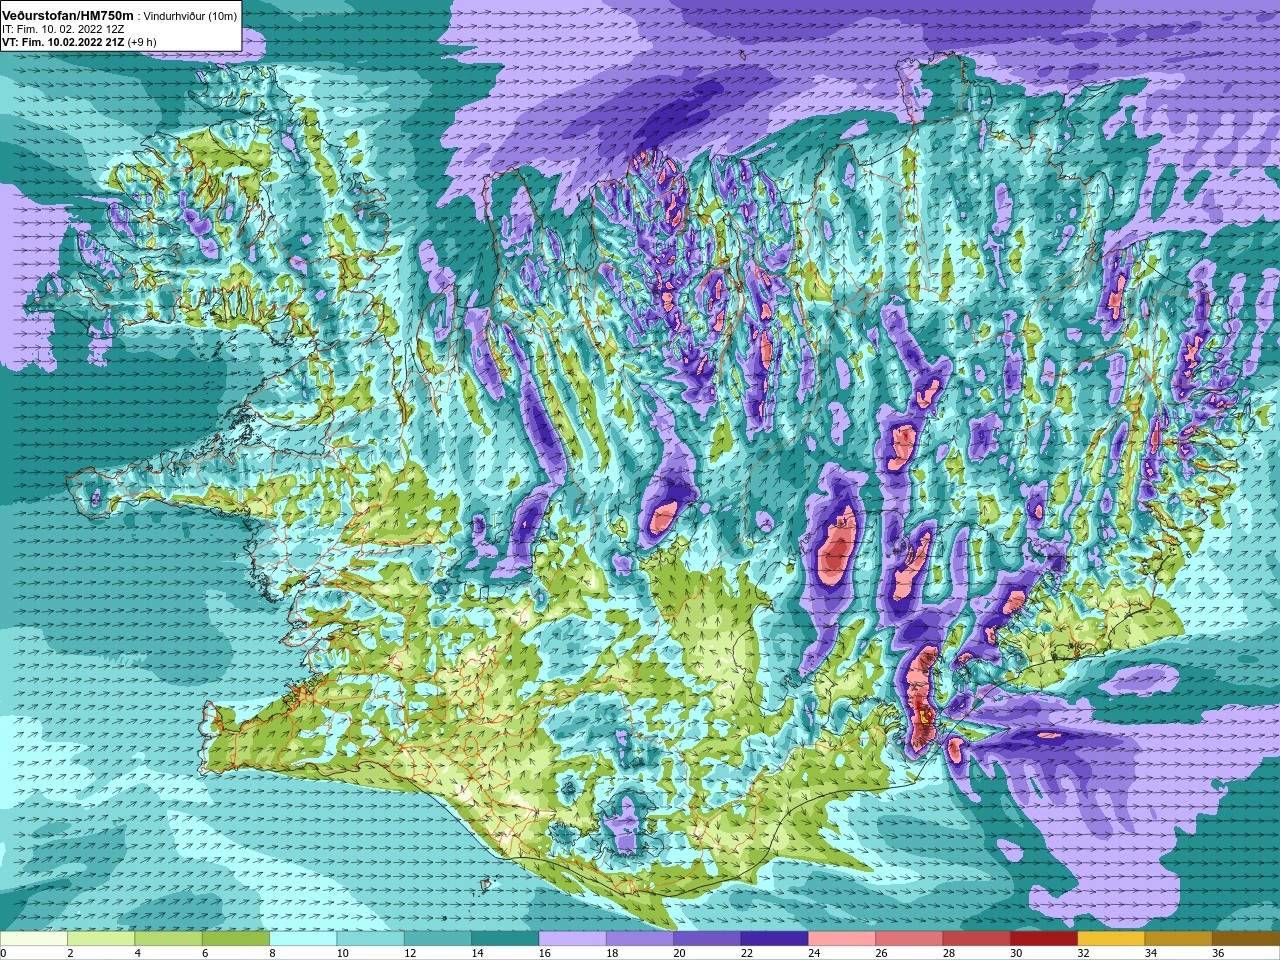Pick the dark red 30–32 legend swatch
Screen dimensions: 1280x960
point(1044,939)
